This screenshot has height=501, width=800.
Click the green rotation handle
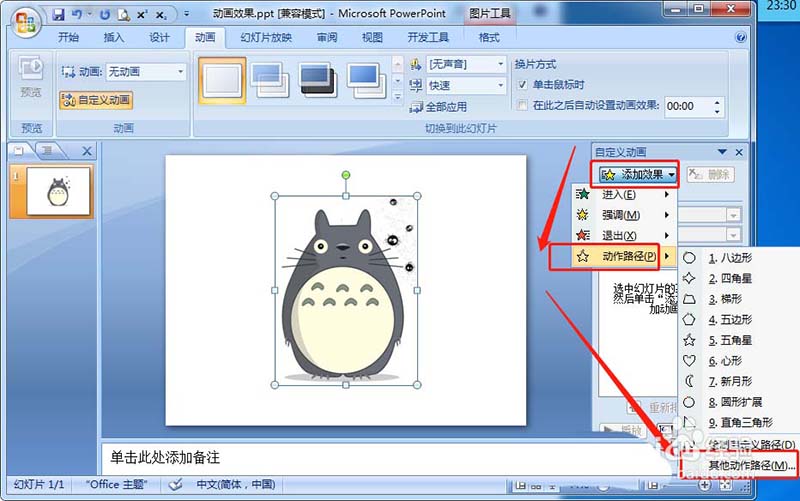tap(345, 175)
